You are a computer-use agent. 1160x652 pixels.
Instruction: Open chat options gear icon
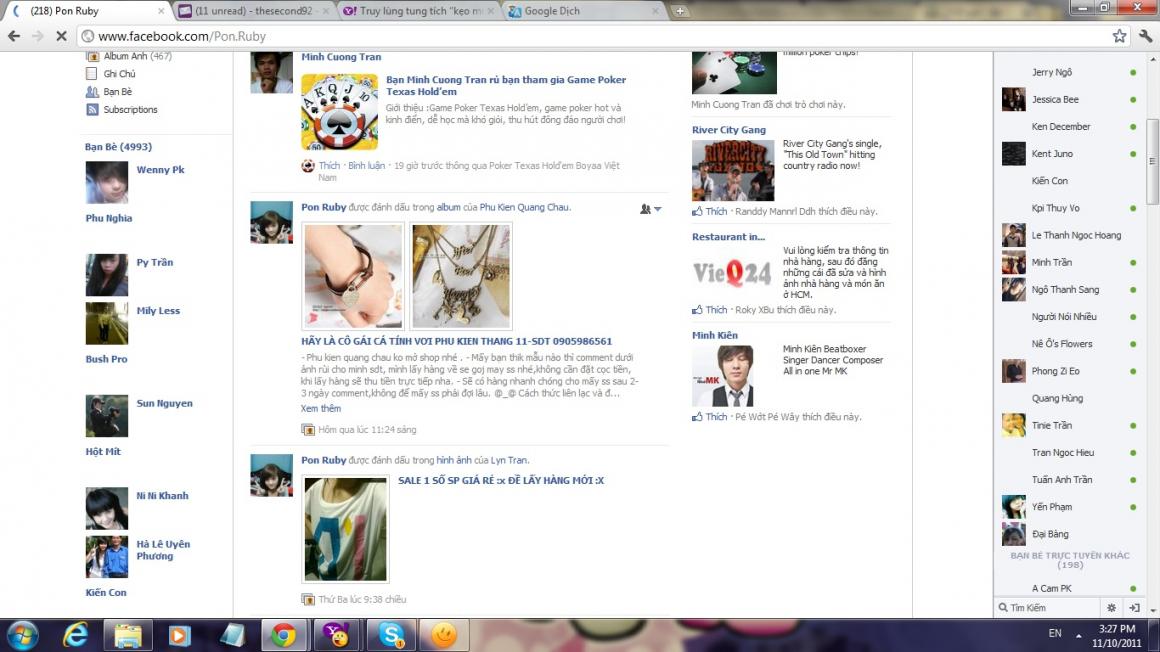click(1111, 608)
